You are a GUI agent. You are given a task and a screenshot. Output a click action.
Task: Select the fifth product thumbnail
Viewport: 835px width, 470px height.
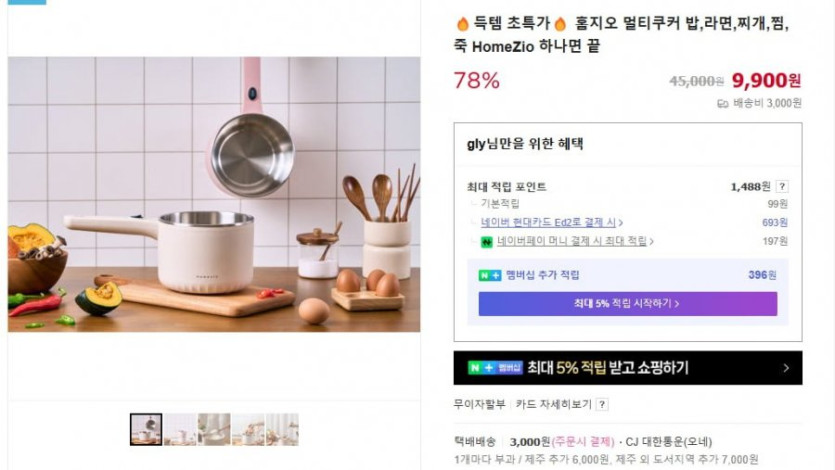[282, 429]
